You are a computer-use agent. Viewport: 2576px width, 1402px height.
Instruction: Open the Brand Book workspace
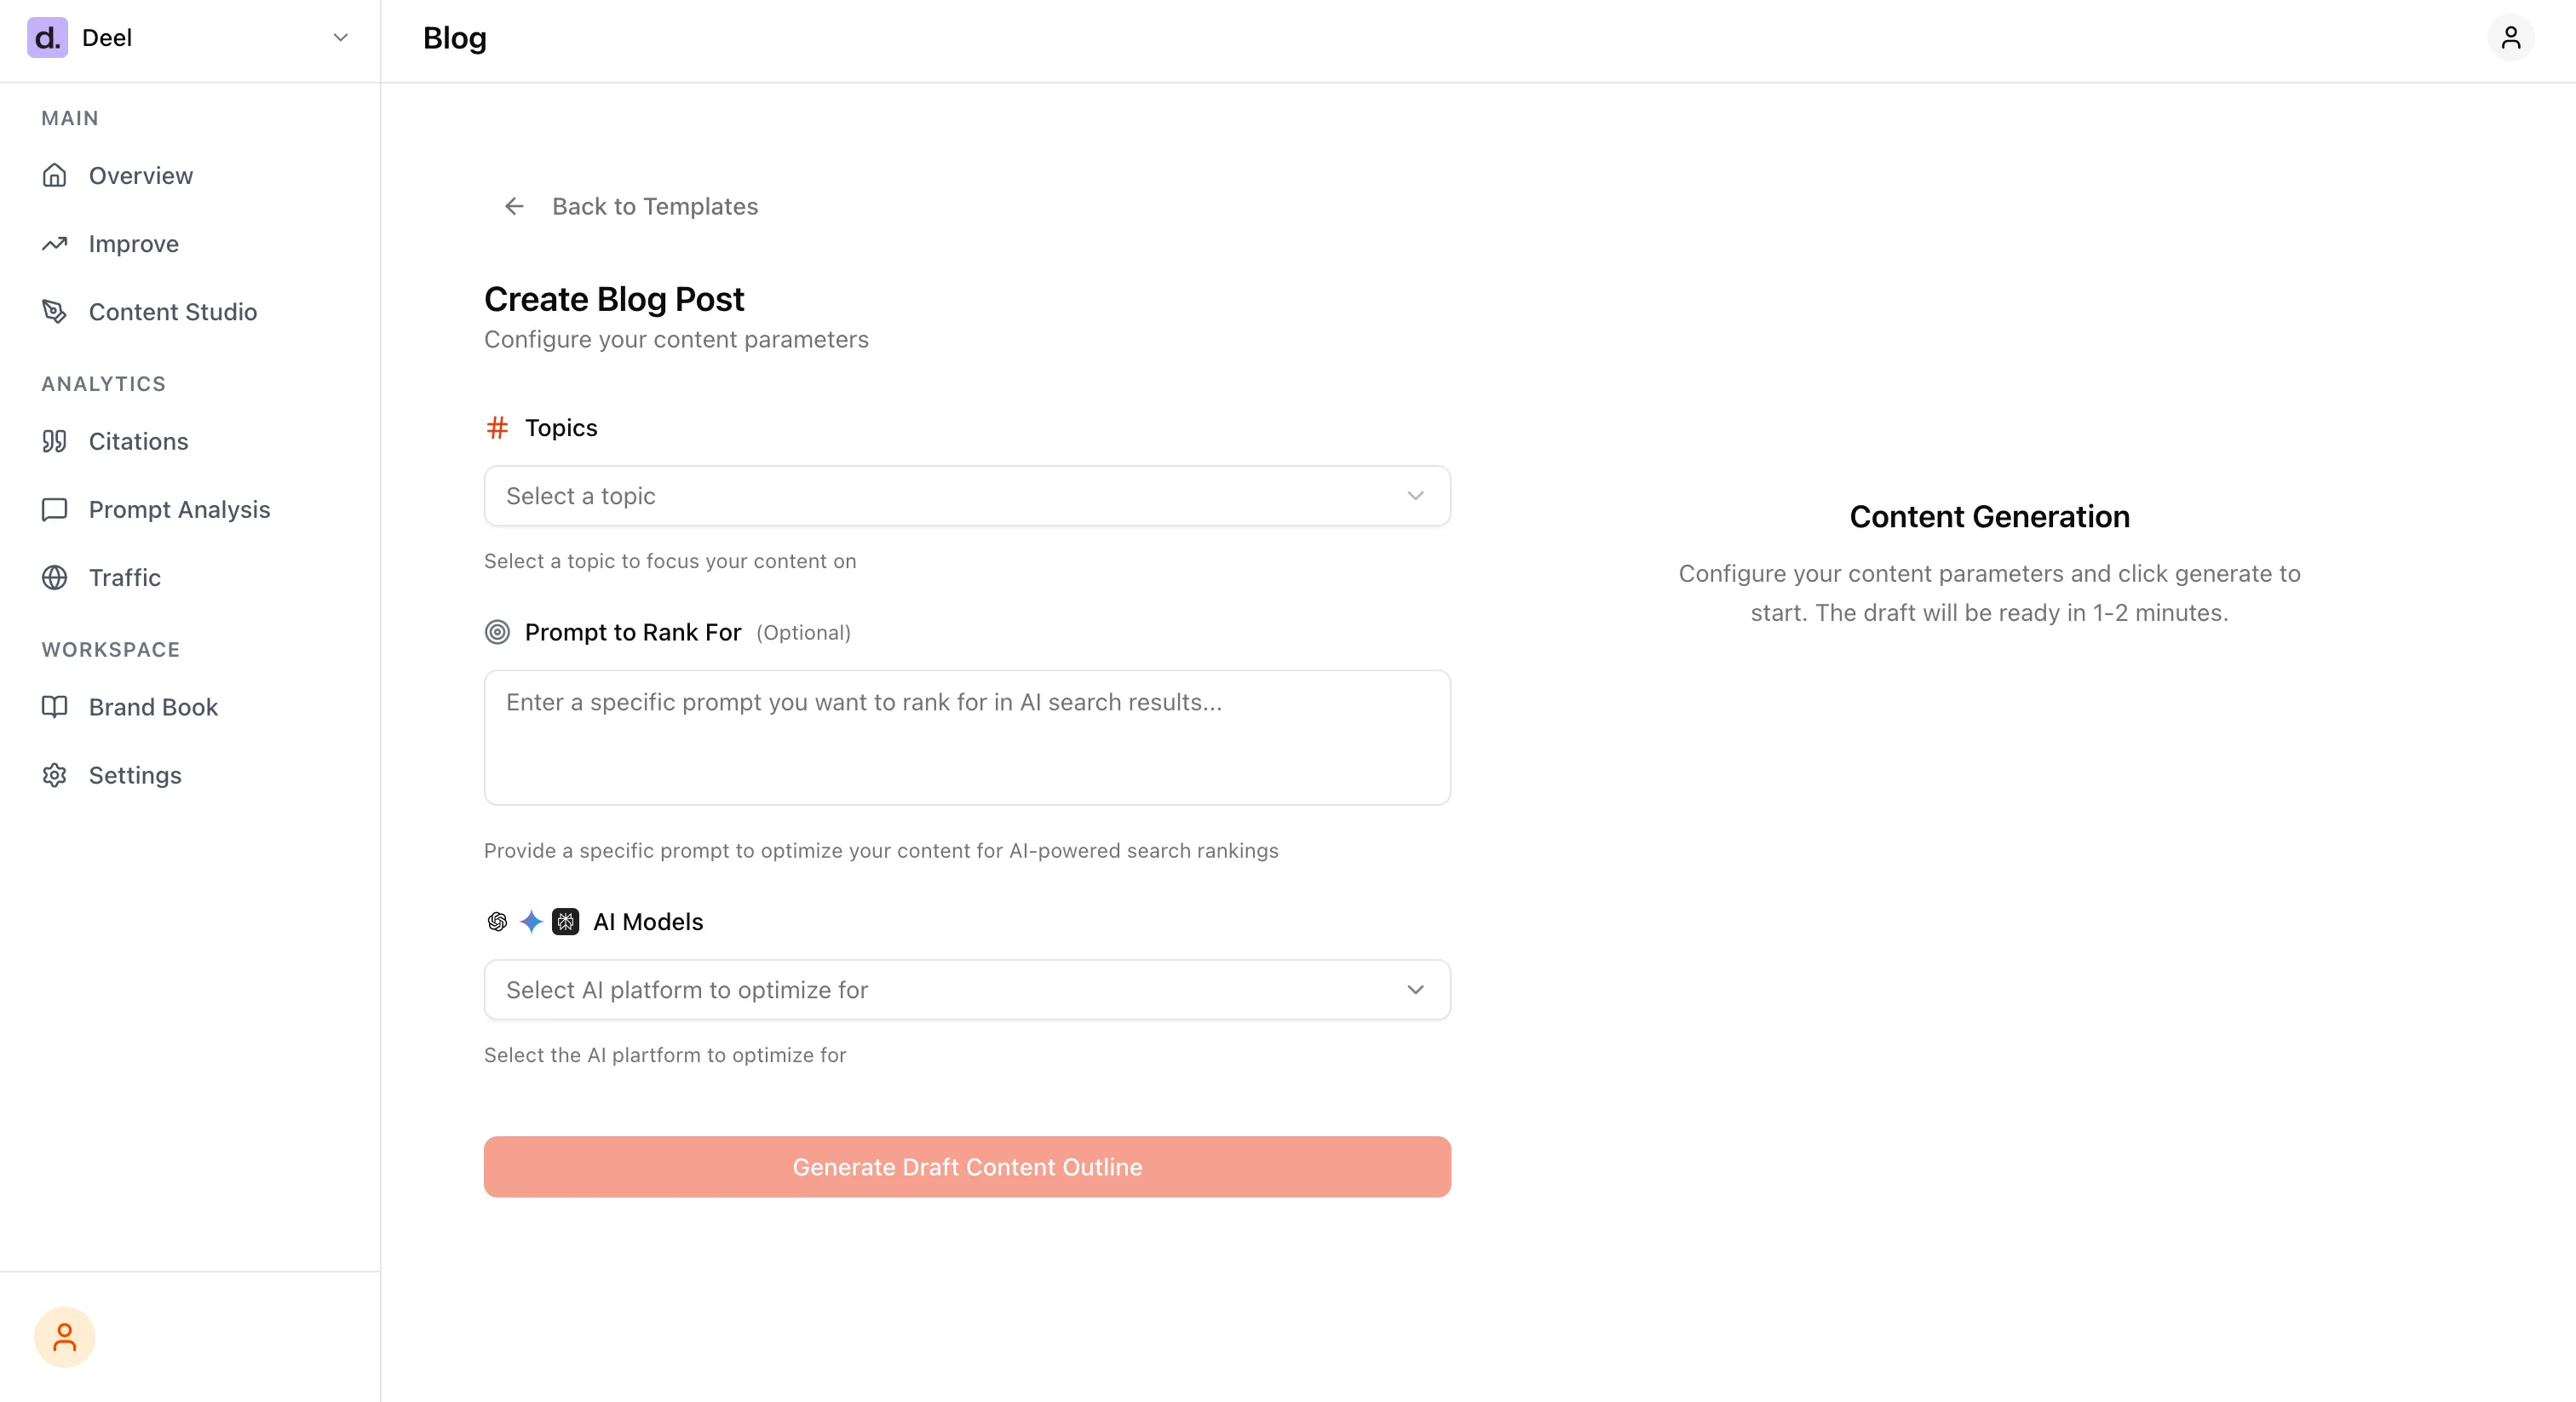(153, 706)
